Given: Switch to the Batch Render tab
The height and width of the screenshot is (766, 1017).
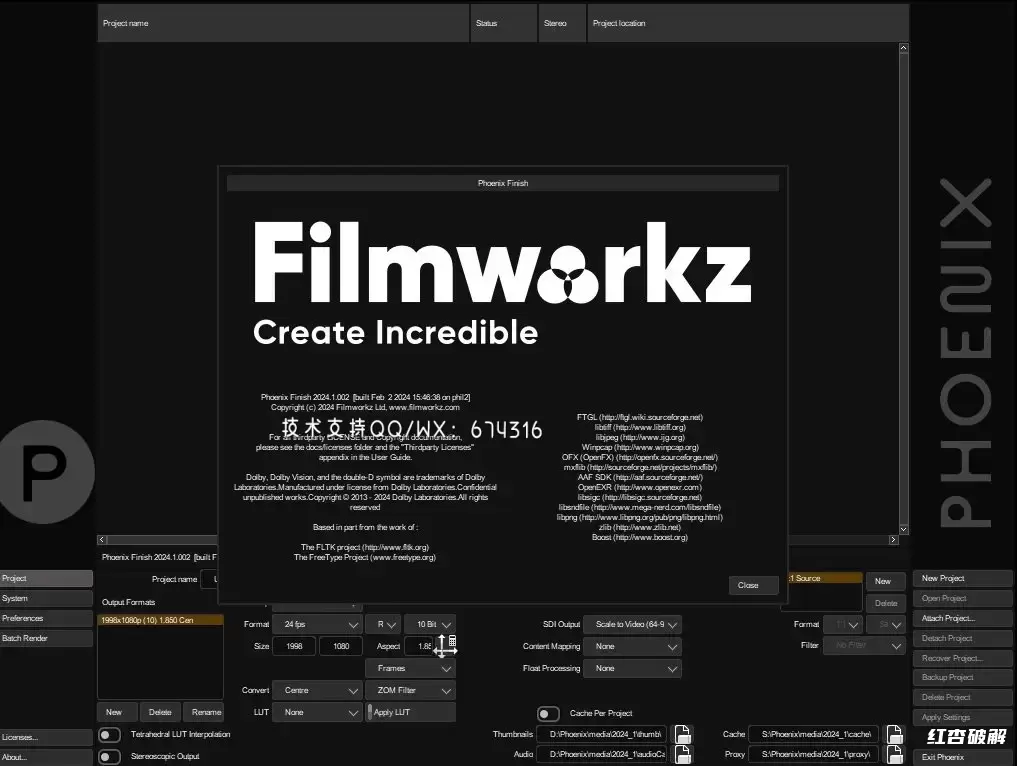Looking at the screenshot, I should (x=46, y=639).
